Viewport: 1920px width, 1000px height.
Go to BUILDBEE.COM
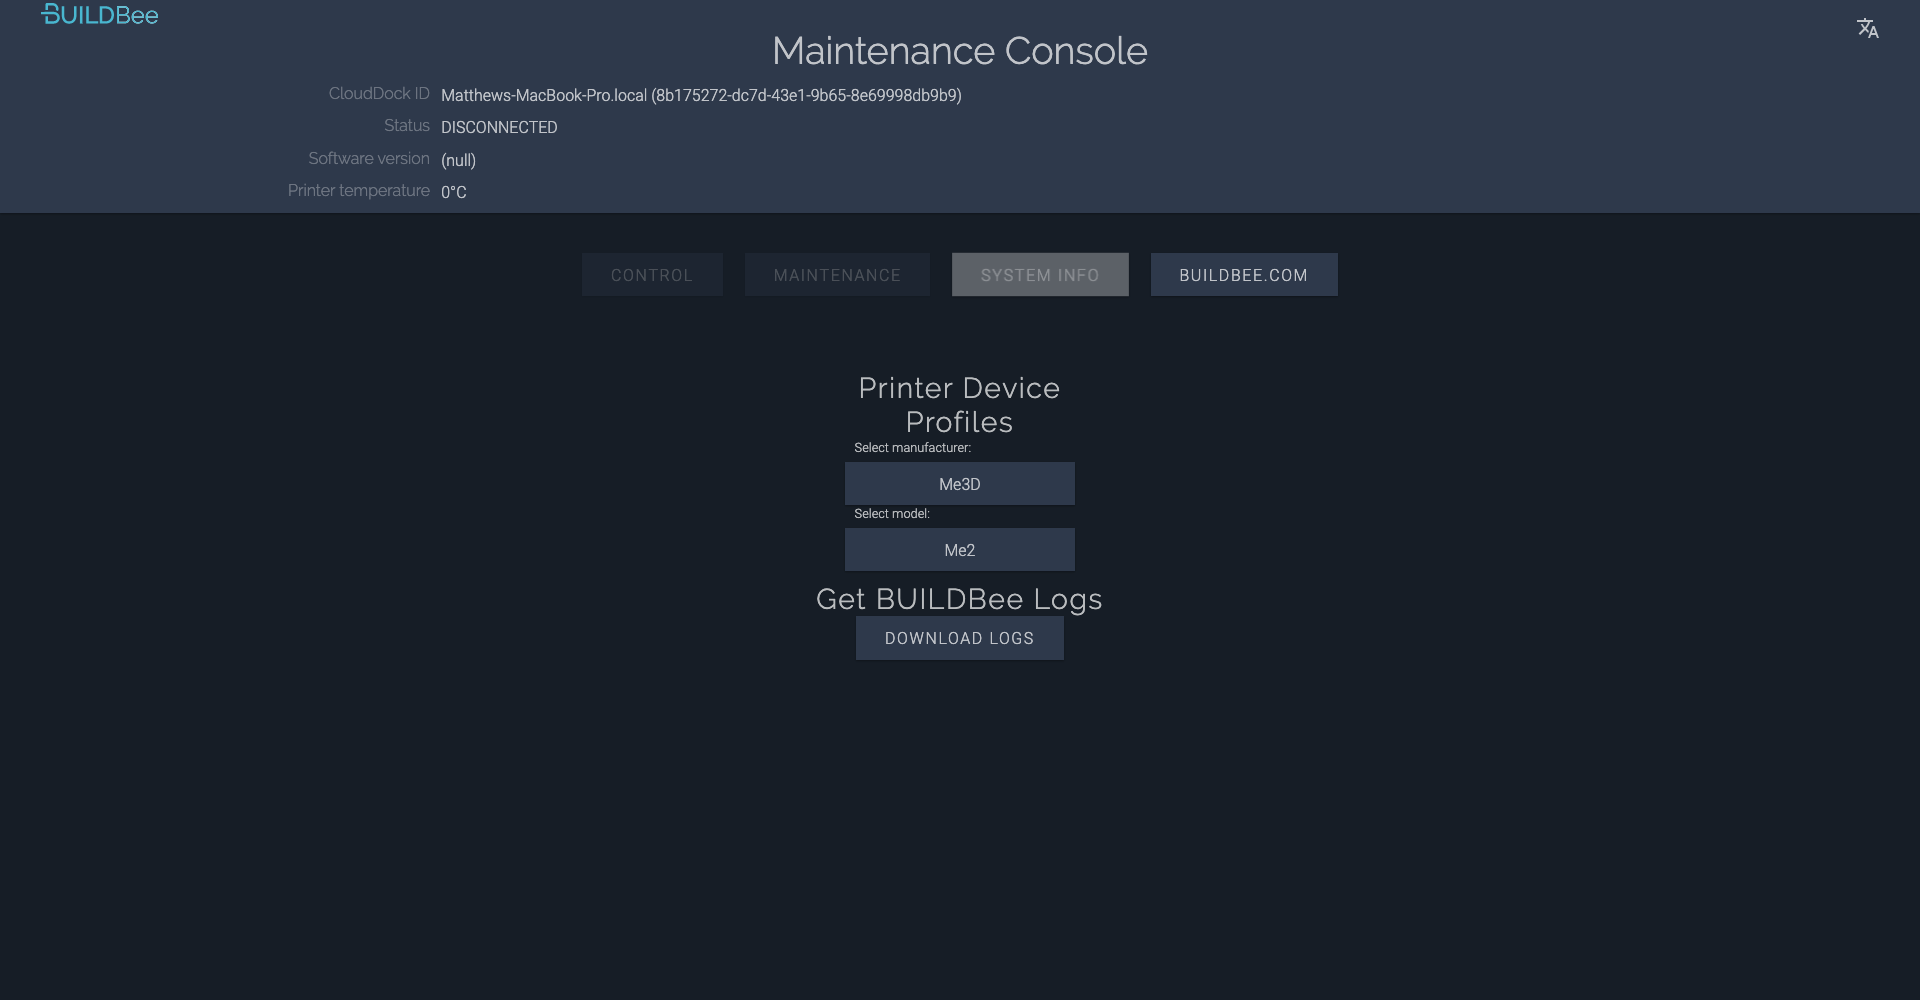click(x=1244, y=275)
